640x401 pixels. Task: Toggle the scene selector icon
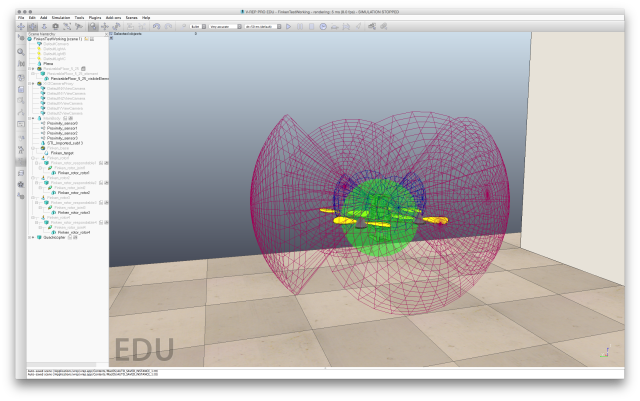click(383, 27)
